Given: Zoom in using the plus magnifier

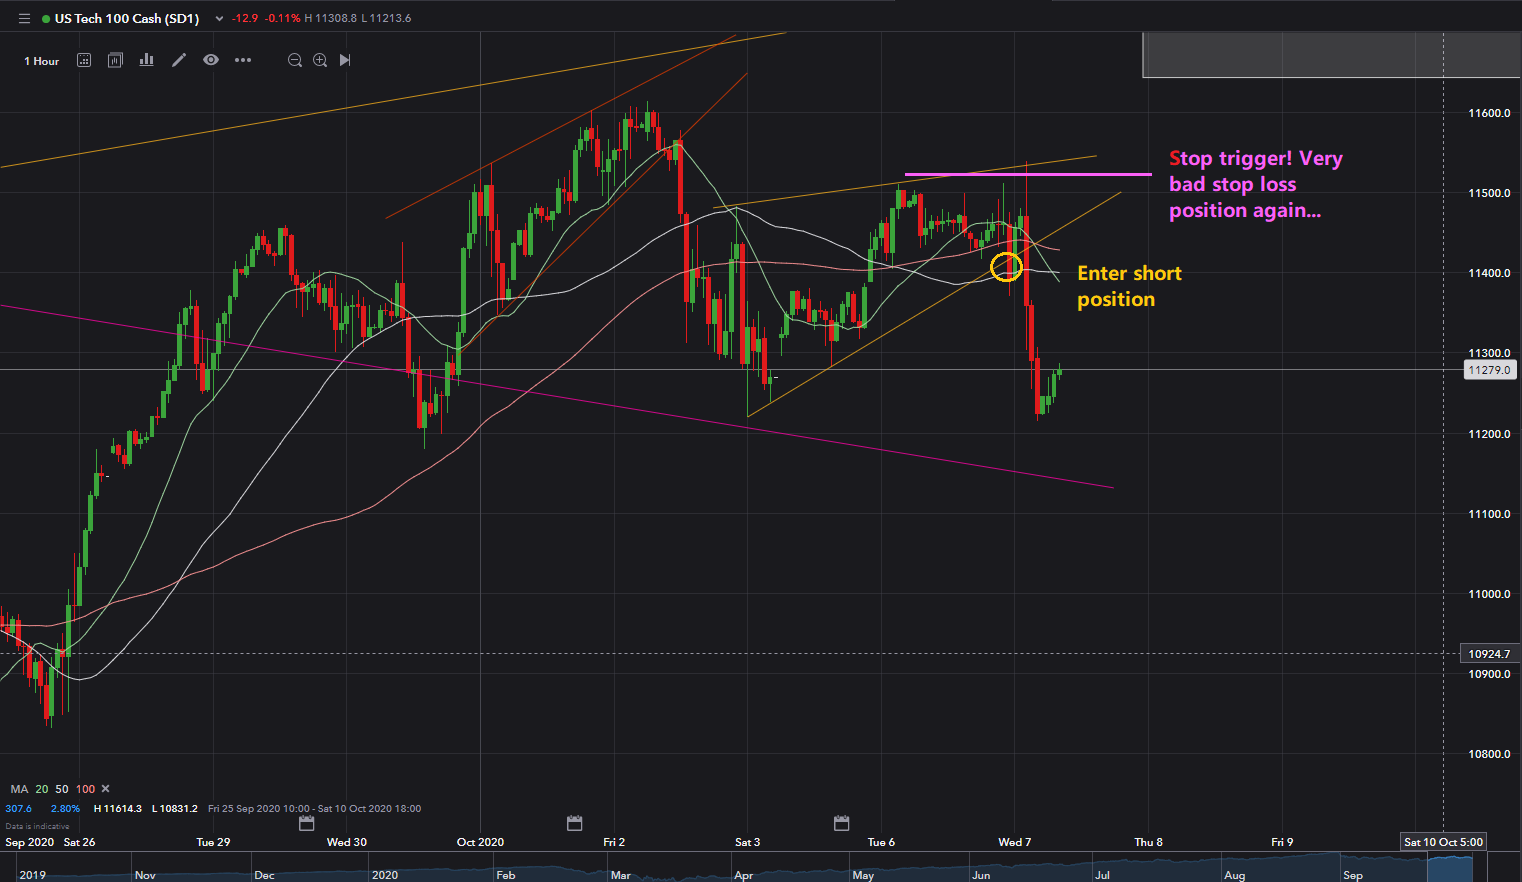Looking at the screenshot, I should pyautogui.click(x=320, y=60).
